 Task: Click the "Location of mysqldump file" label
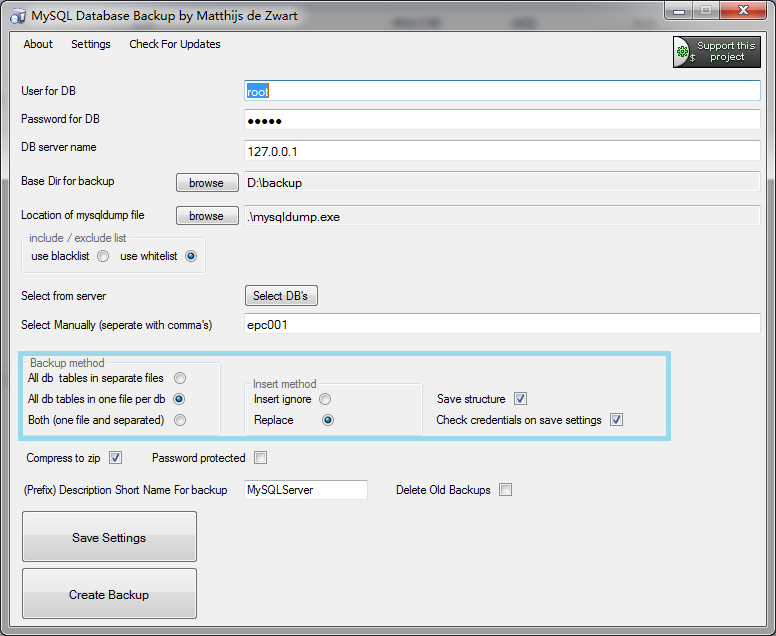click(83, 215)
